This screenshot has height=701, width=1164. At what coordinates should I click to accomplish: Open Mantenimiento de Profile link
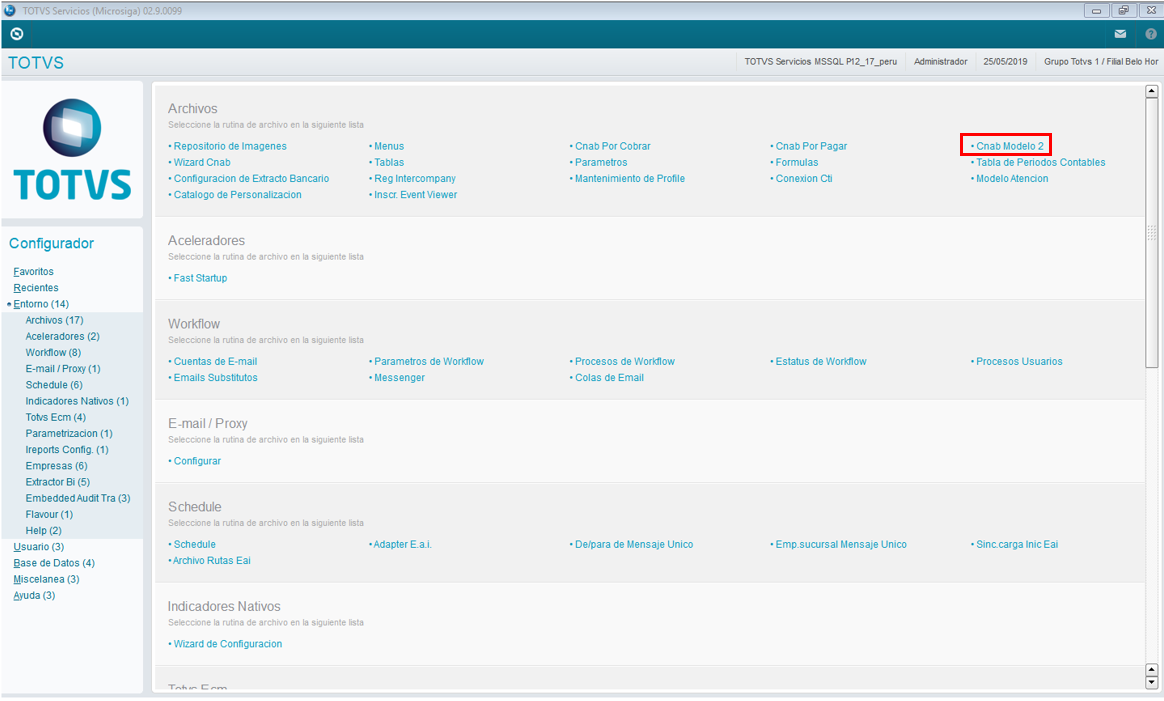(630, 179)
